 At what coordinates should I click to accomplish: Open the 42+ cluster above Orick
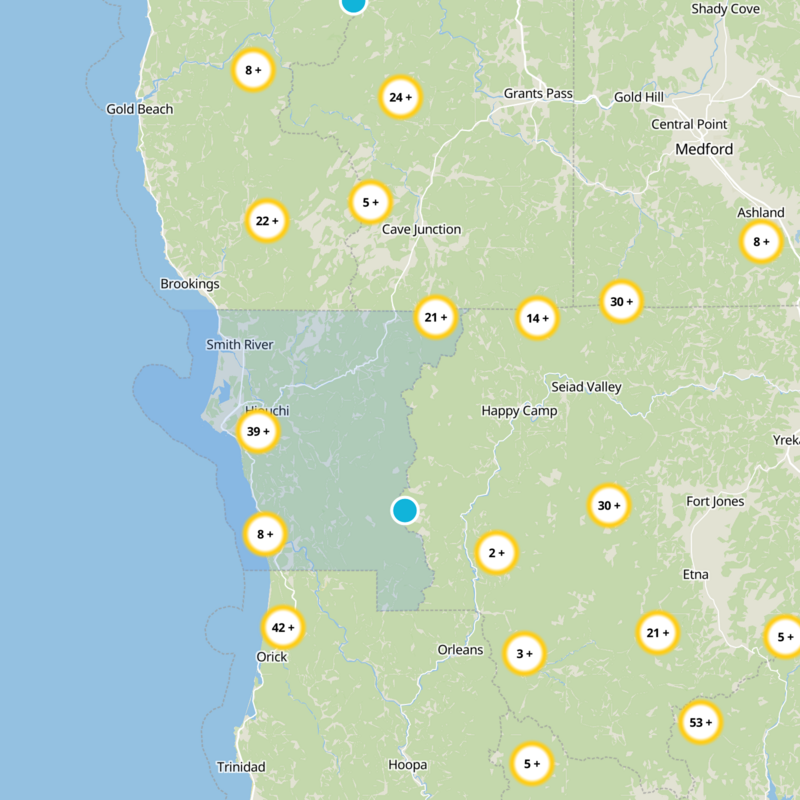[283, 627]
